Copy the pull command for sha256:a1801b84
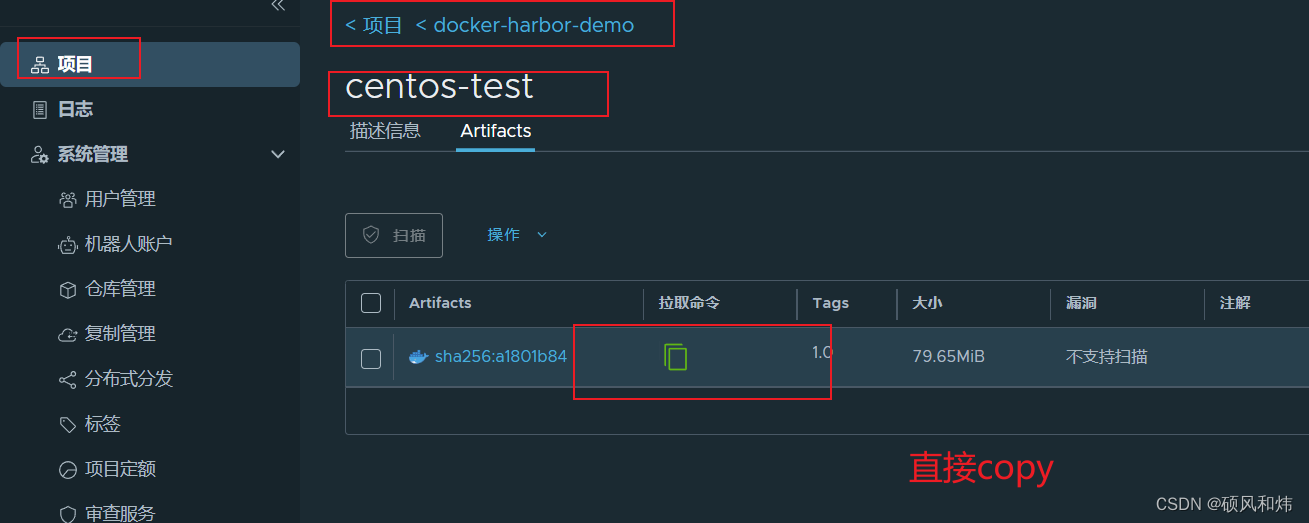 (x=676, y=357)
